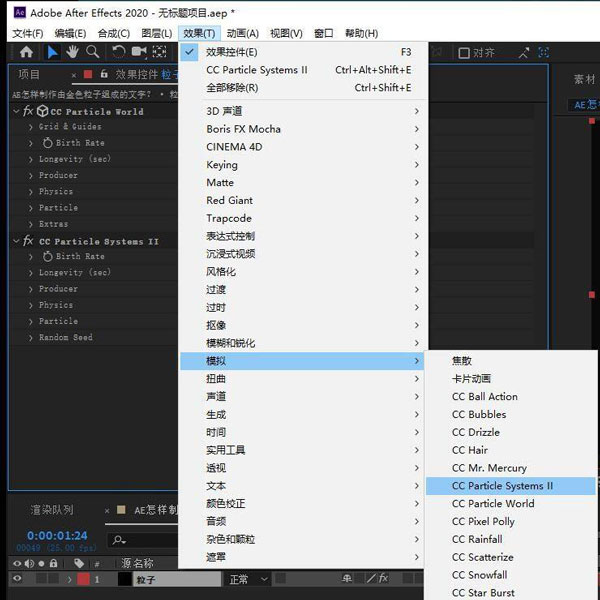Close the timeline composition tab
600x600 pixels.
pos(107,510)
